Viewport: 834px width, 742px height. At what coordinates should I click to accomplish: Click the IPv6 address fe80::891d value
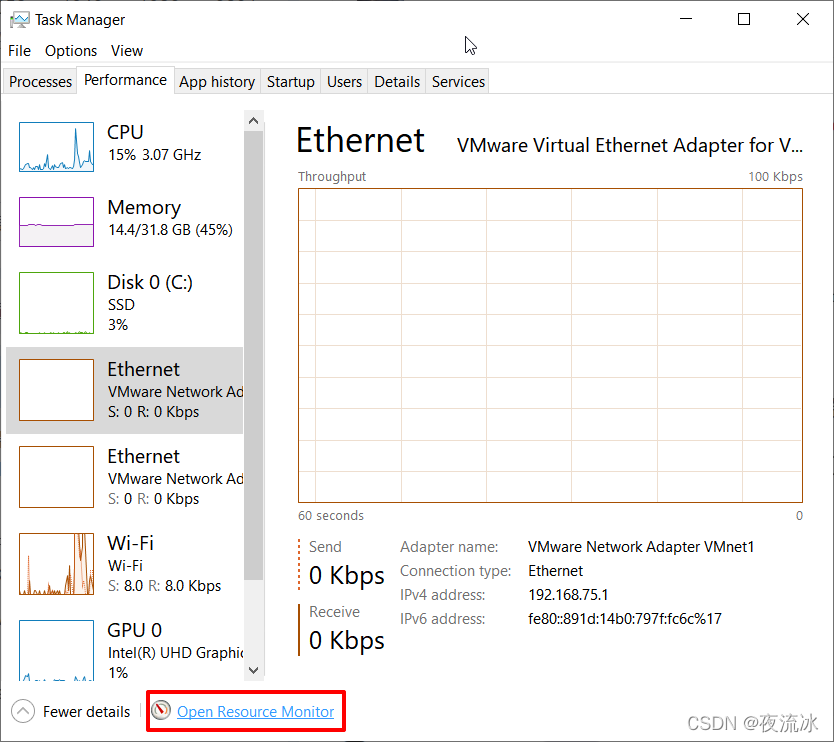625,619
